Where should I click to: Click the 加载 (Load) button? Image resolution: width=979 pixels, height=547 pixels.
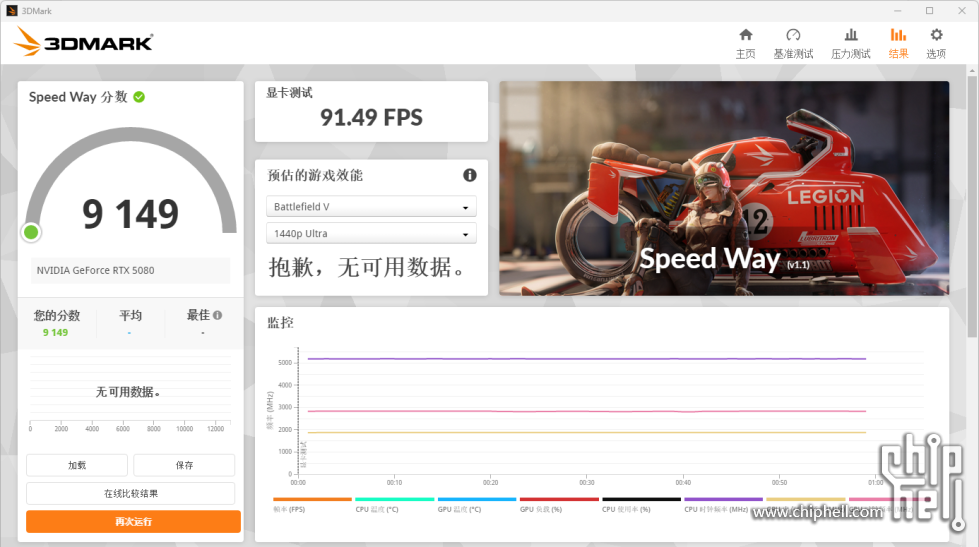pos(77,465)
